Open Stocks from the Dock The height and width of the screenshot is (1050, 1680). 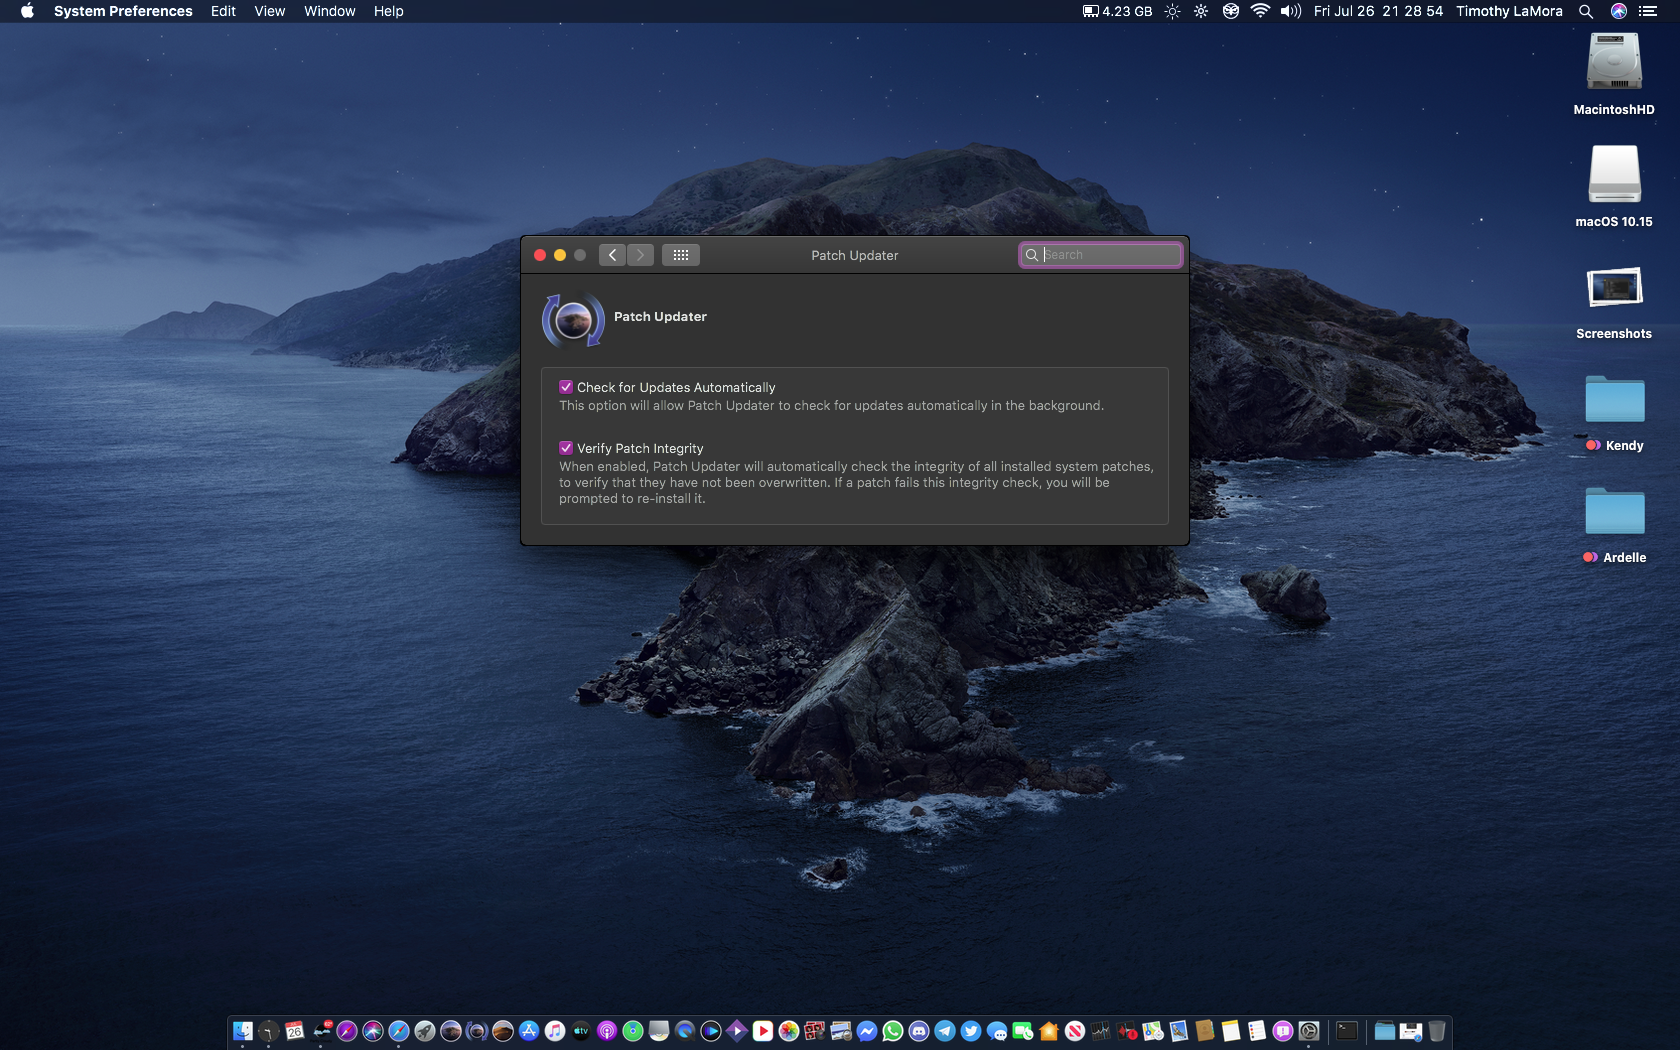tap(1101, 1031)
